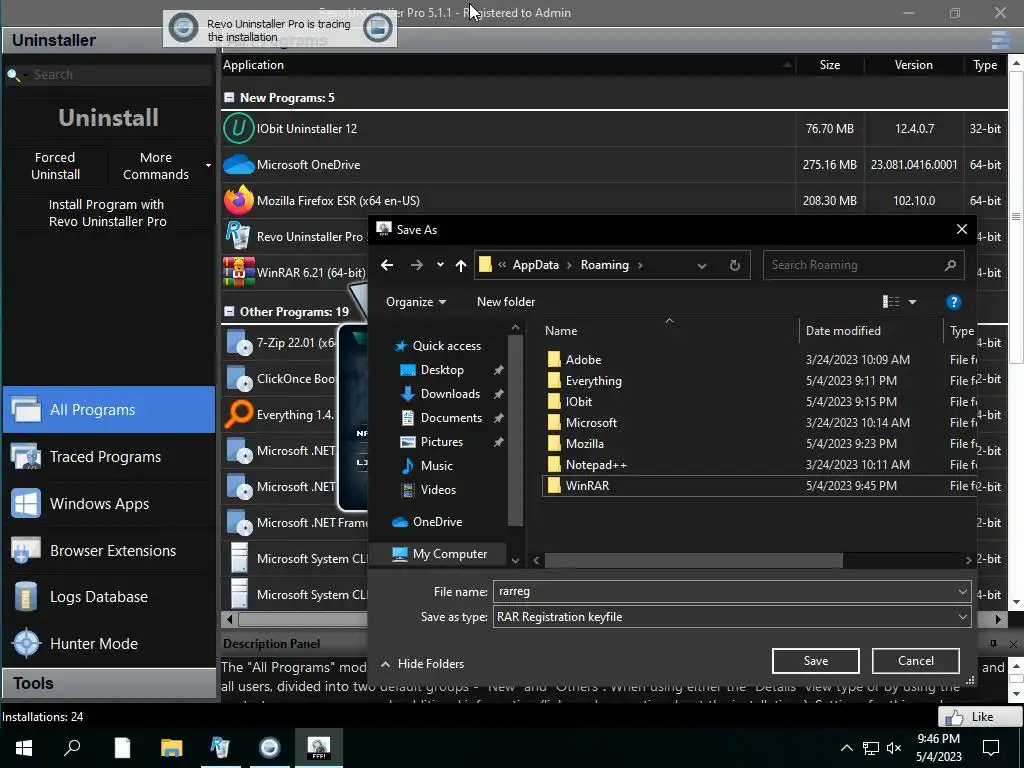This screenshot has height=768, width=1024.
Task: Collapse New Programs group
Action: point(229,97)
